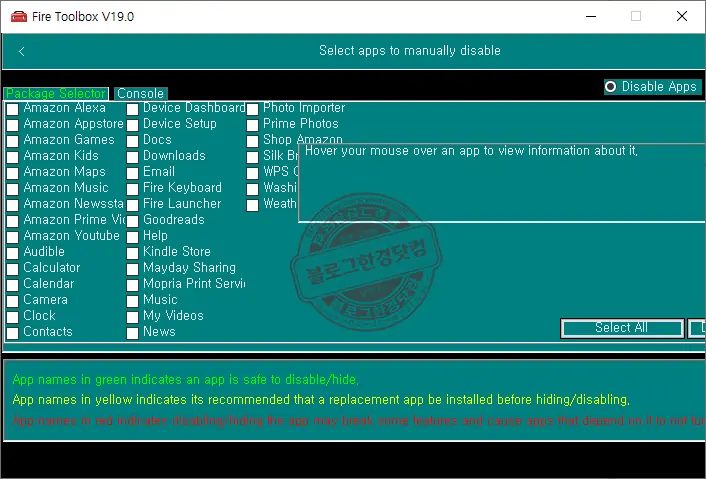Tick the Amazon Prime Video checkbox

[13, 221]
